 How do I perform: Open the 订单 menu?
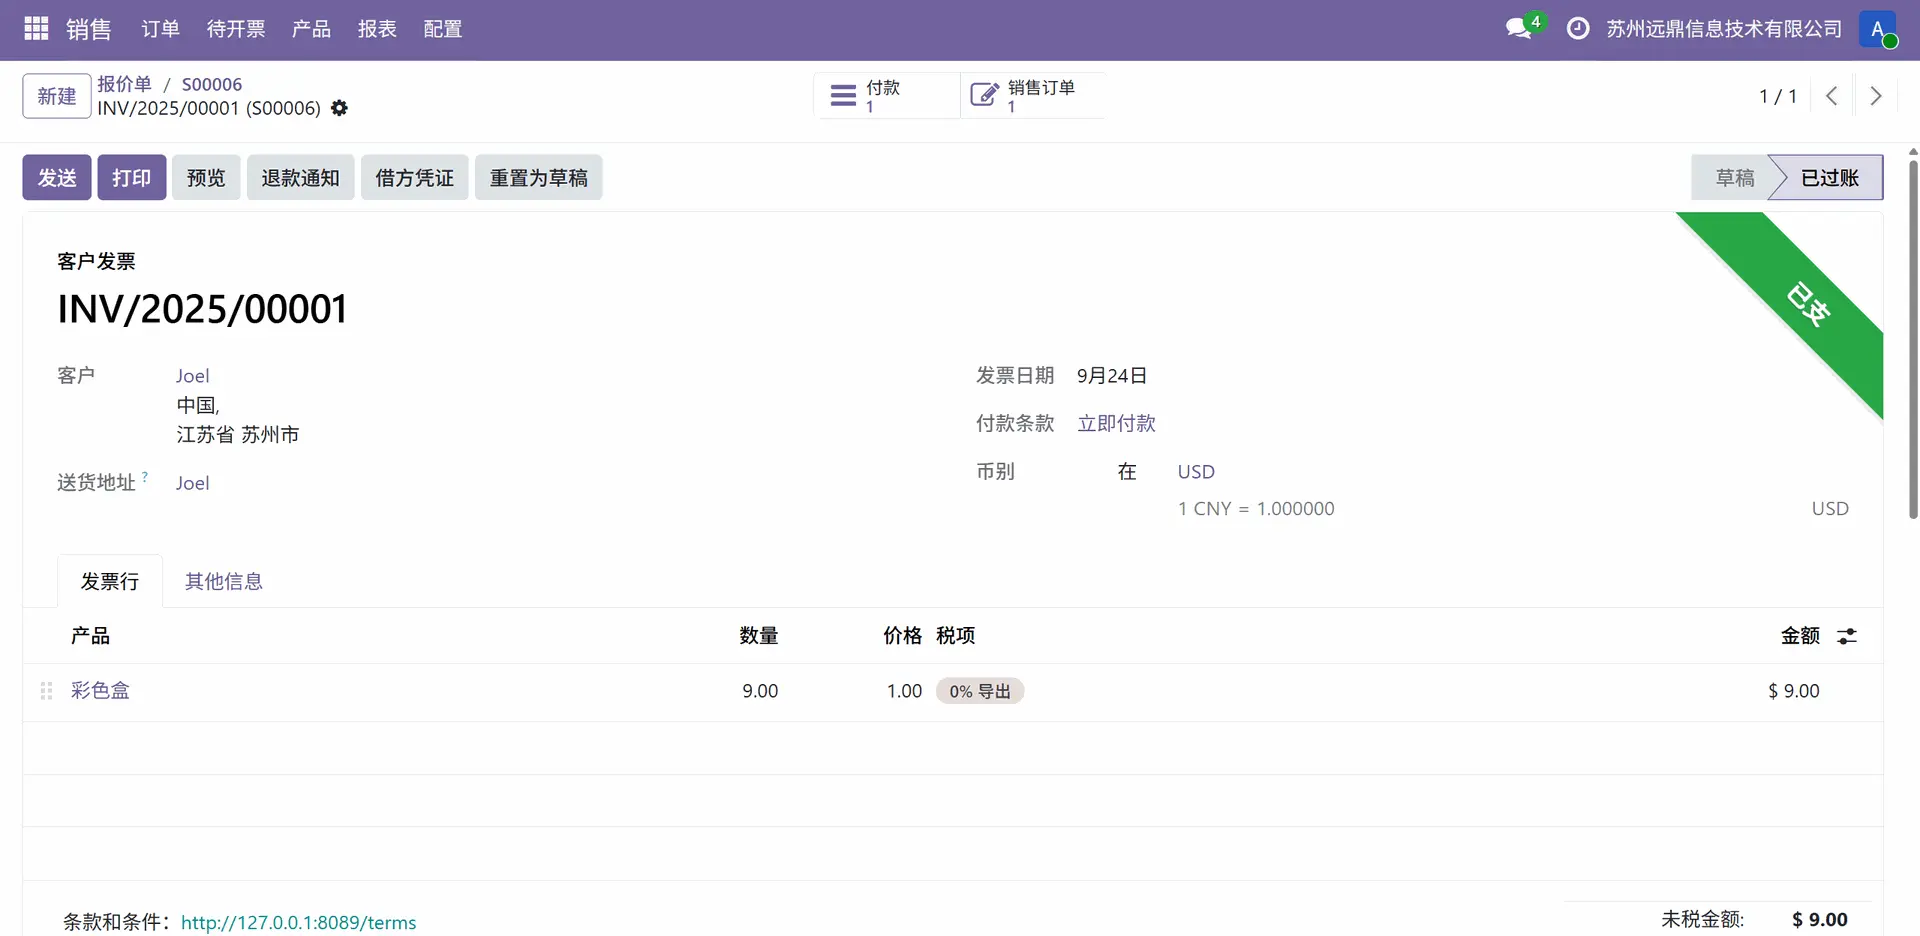pos(160,29)
